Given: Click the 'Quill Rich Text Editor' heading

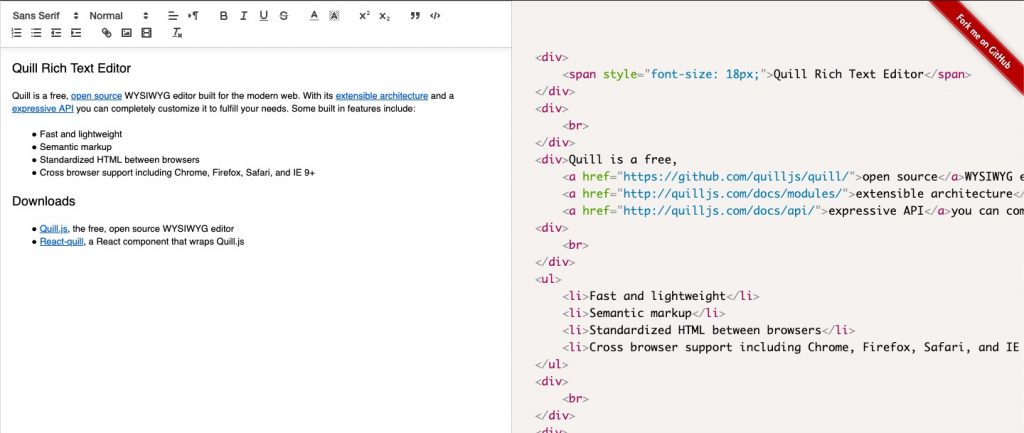Looking at the screenshot, I should (x=71, y=69).
